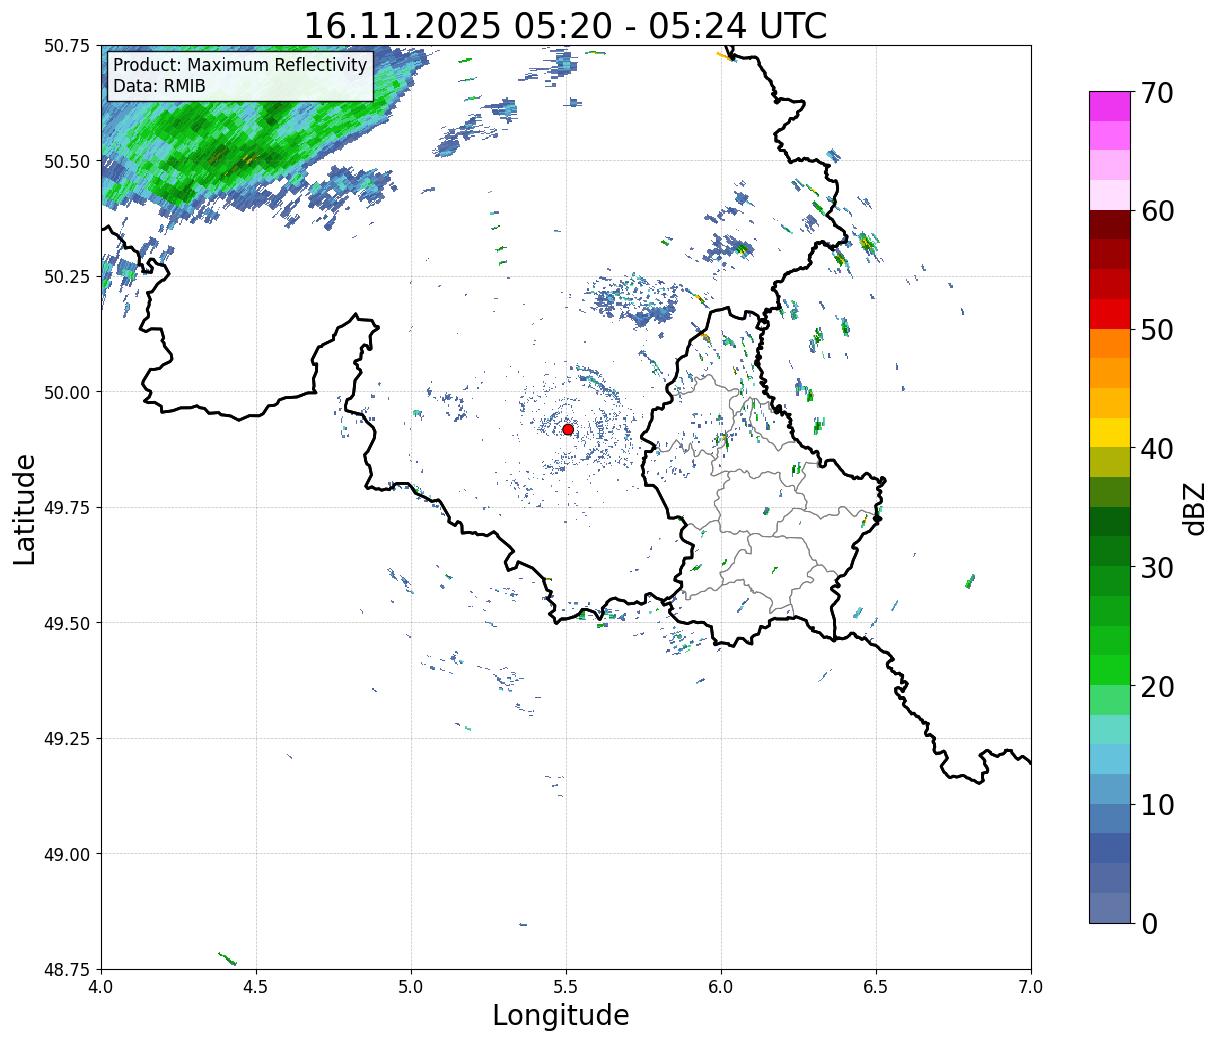
Task: Click the colorbar tick label 50
Action: [x=1156, y=330]
